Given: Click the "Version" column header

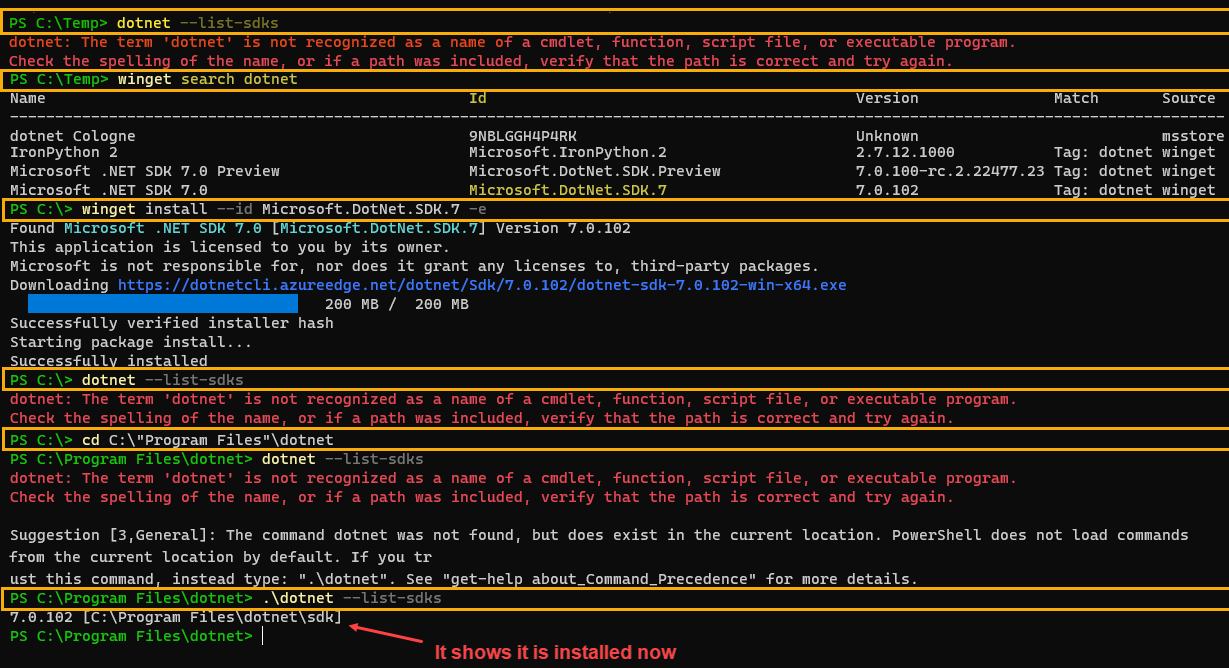Looking at the screenshot, I should point(886,98).
